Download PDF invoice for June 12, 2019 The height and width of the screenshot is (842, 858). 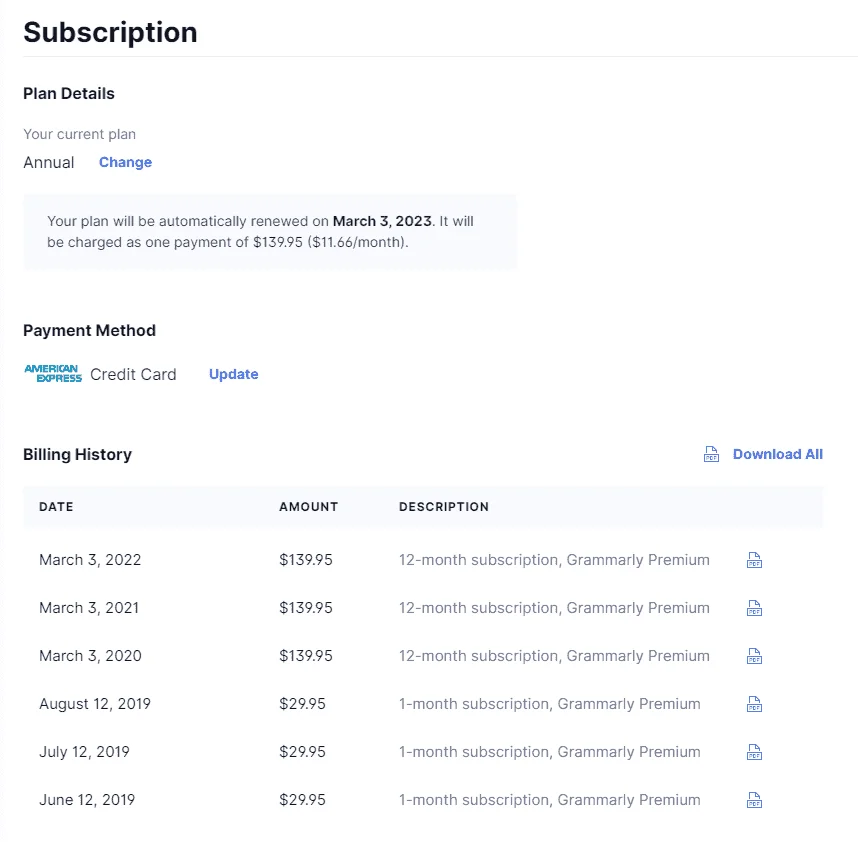coord(754,800)
